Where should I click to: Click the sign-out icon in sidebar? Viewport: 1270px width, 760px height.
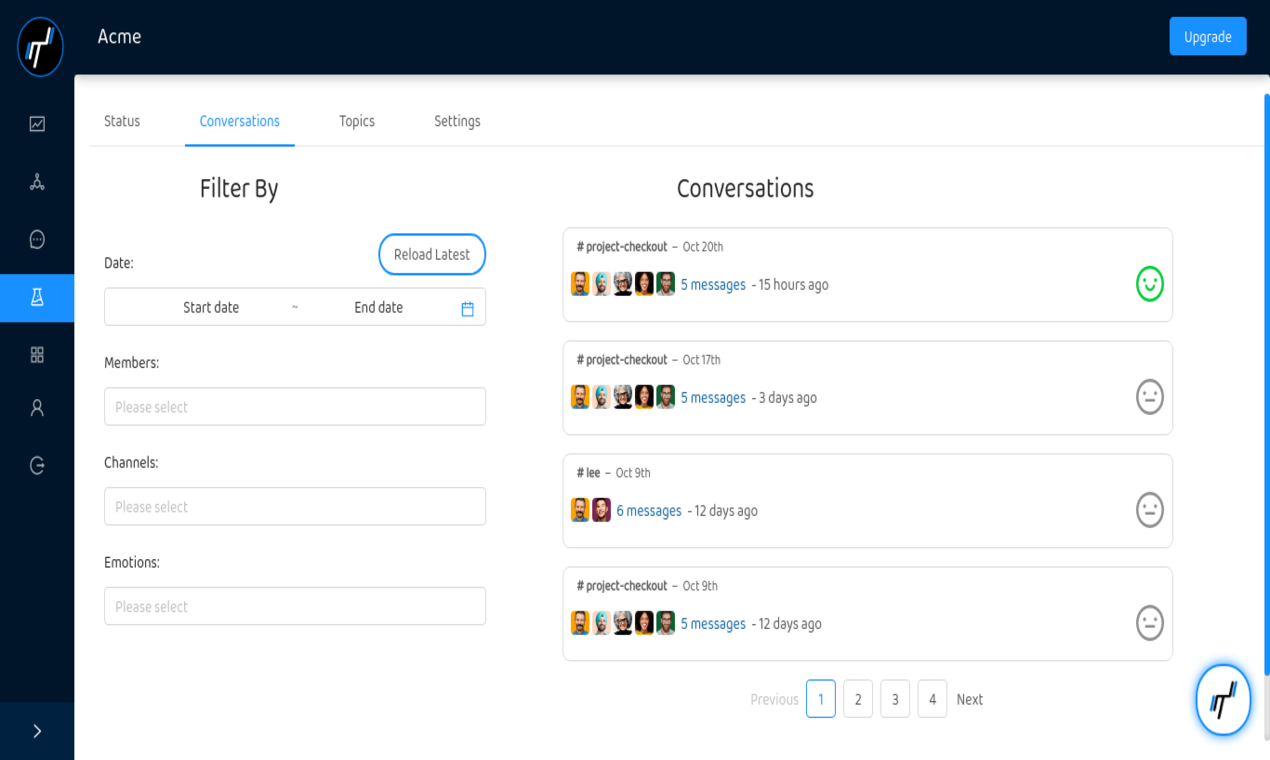(x=37, y=463)
